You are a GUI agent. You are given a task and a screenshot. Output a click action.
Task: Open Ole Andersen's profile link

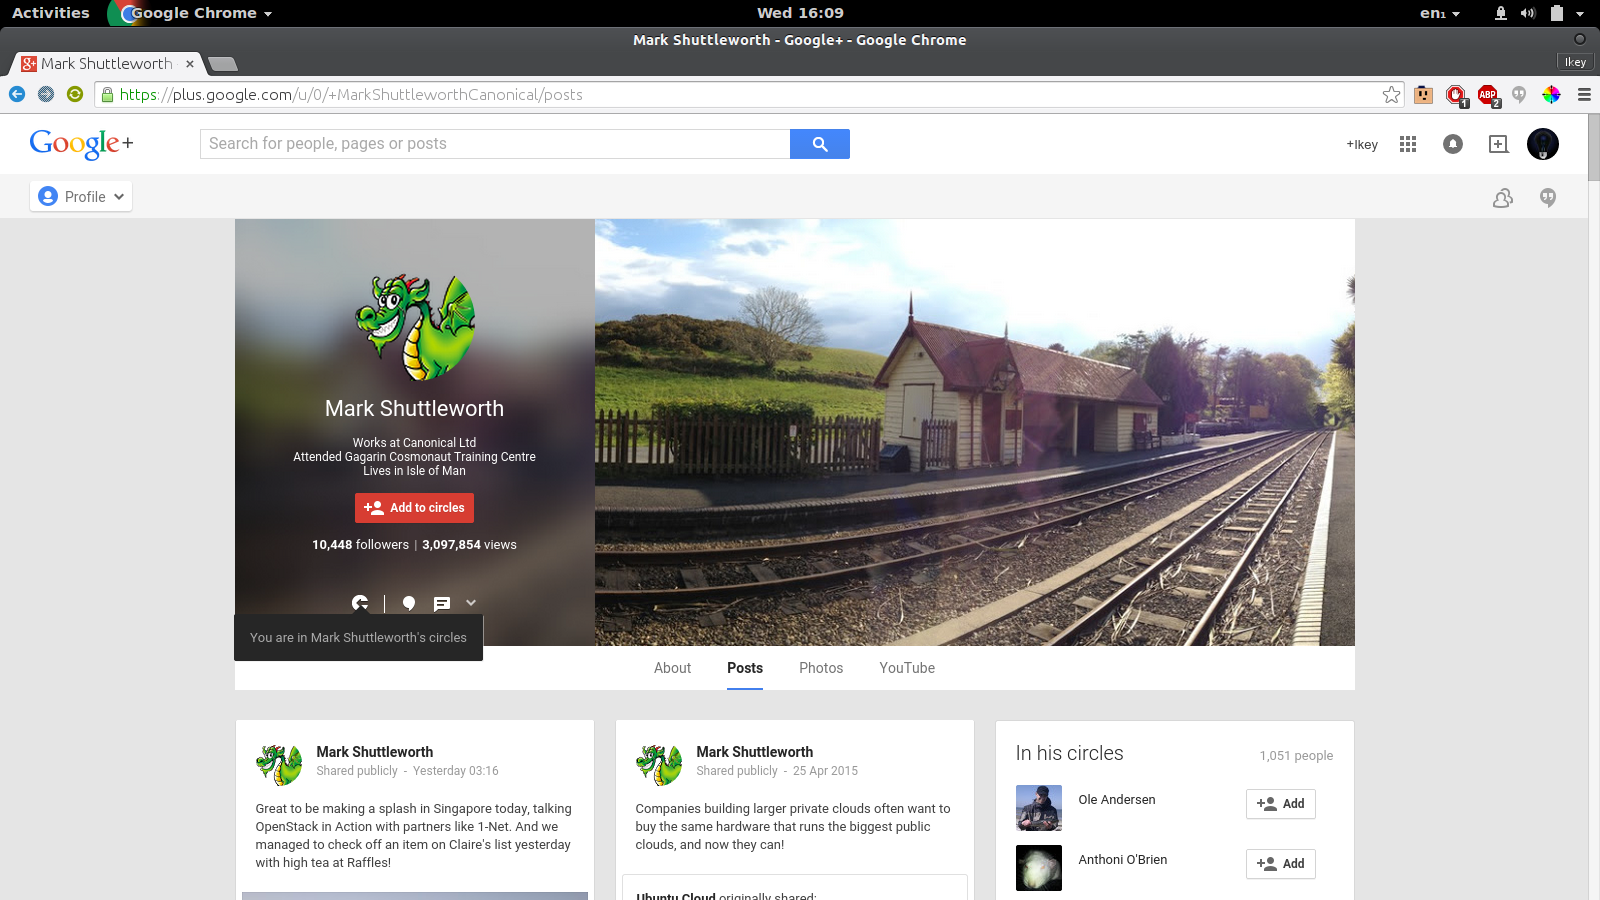(1117, 800)
